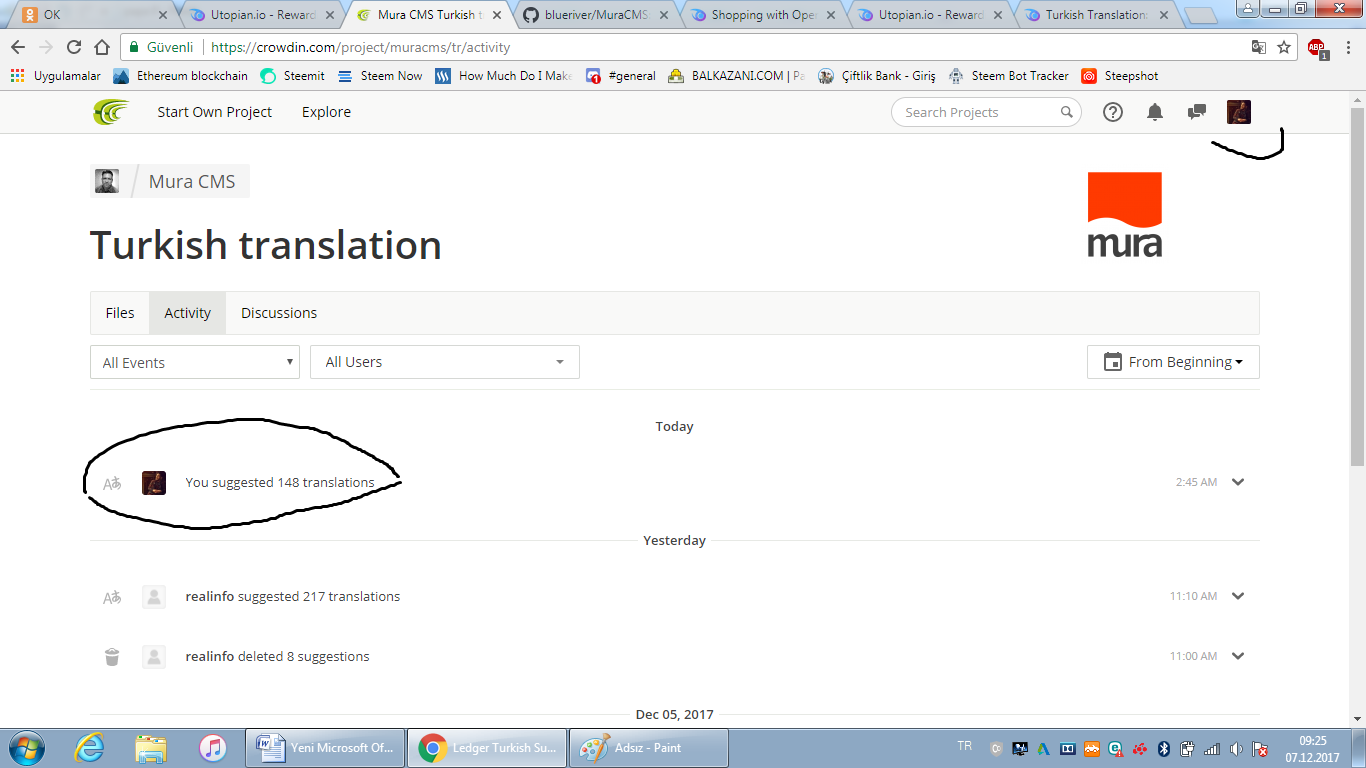Expand the realinfo 217 translations chevron

pyautogui.click(x=1238, y=596)
